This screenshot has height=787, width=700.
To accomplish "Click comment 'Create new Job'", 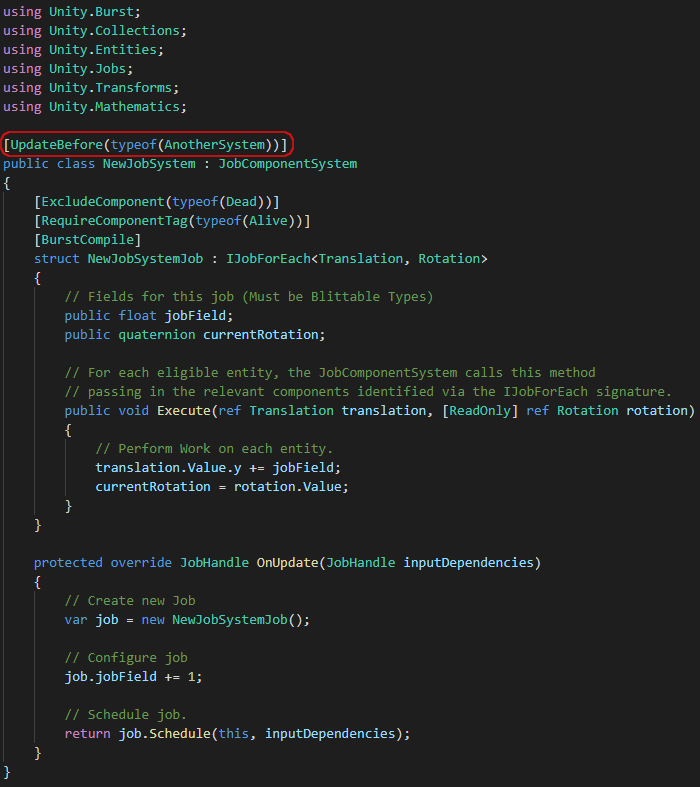I will coord(130,601).
